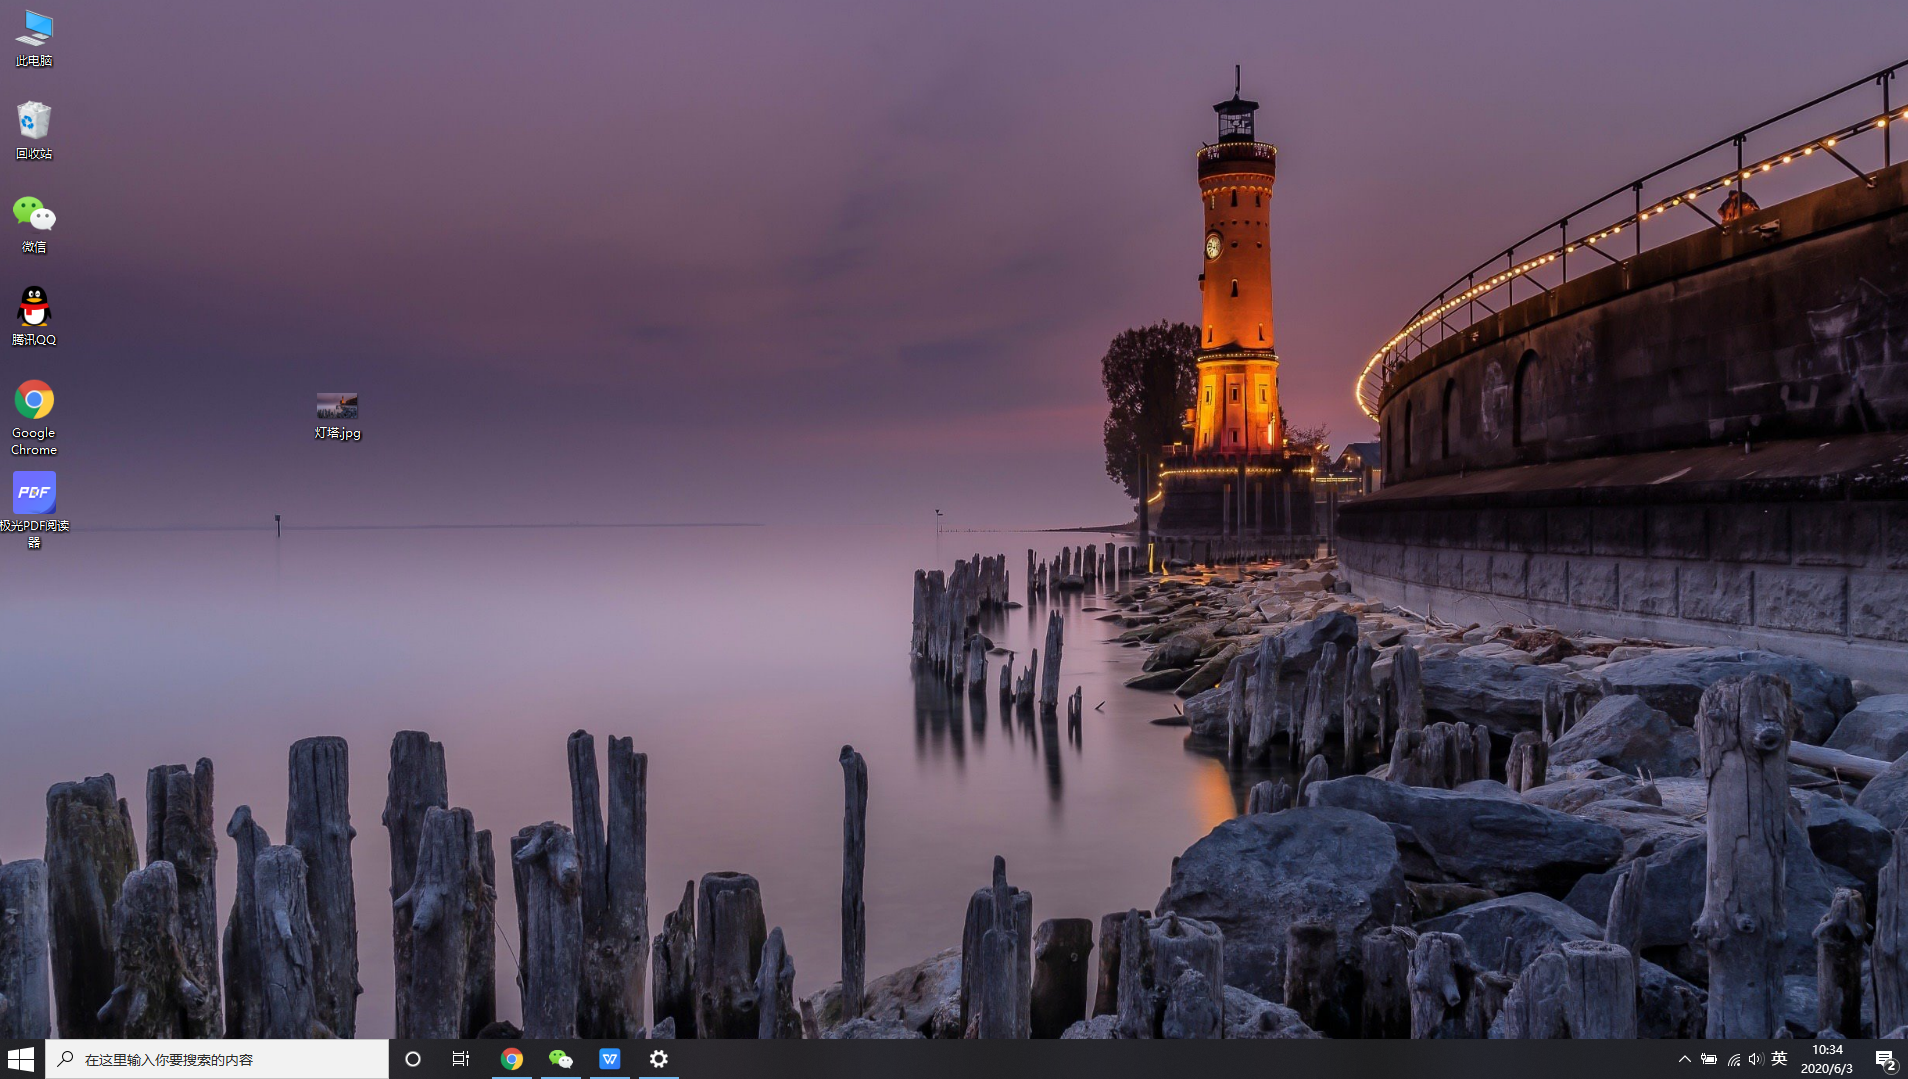Switch to WeChat in the taskbar
Image resolution: width=1908 pixels, height=1079 pixels.
[x=561, y=1059]
